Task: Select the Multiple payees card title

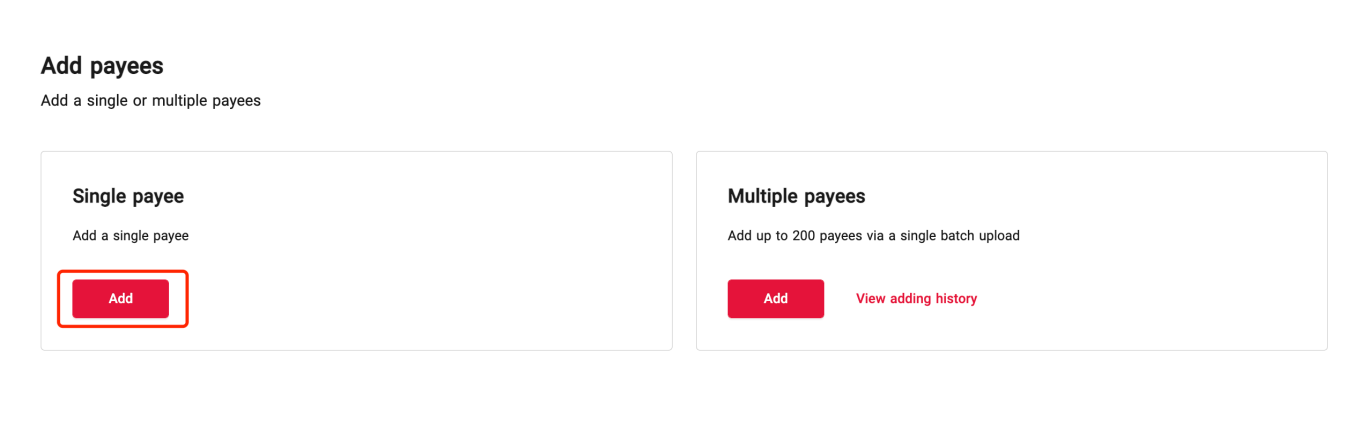Action: (796, 196)
